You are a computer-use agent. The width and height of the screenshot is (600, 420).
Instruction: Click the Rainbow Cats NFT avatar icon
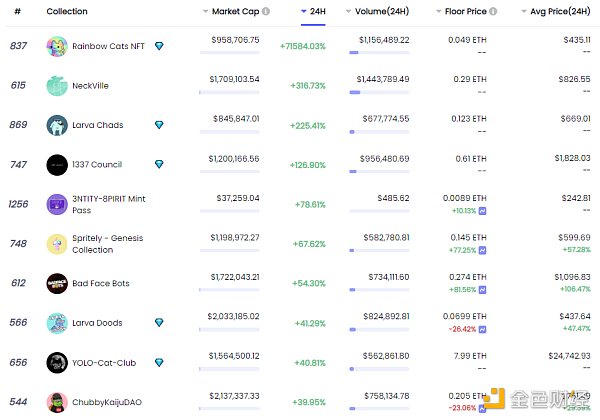tap(57, 46)
